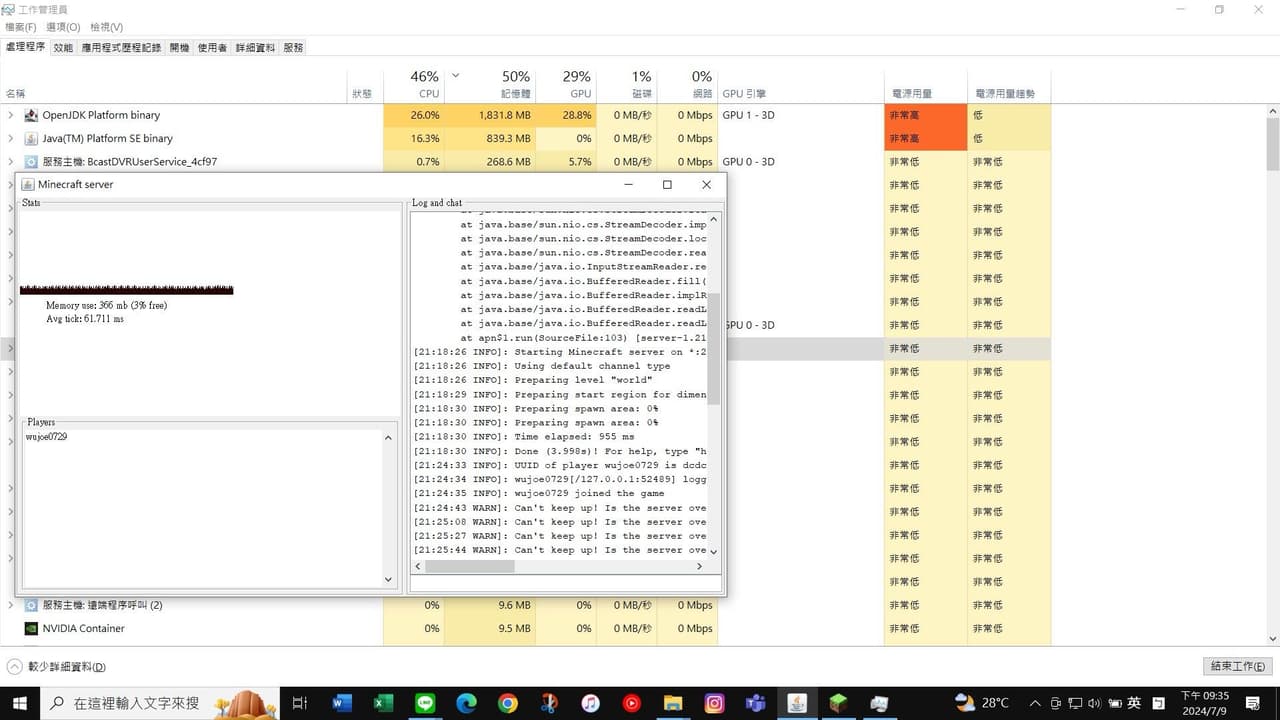Open Microsoft Edge from the taskbar
1280x720 pixels.
coord(467,703)
